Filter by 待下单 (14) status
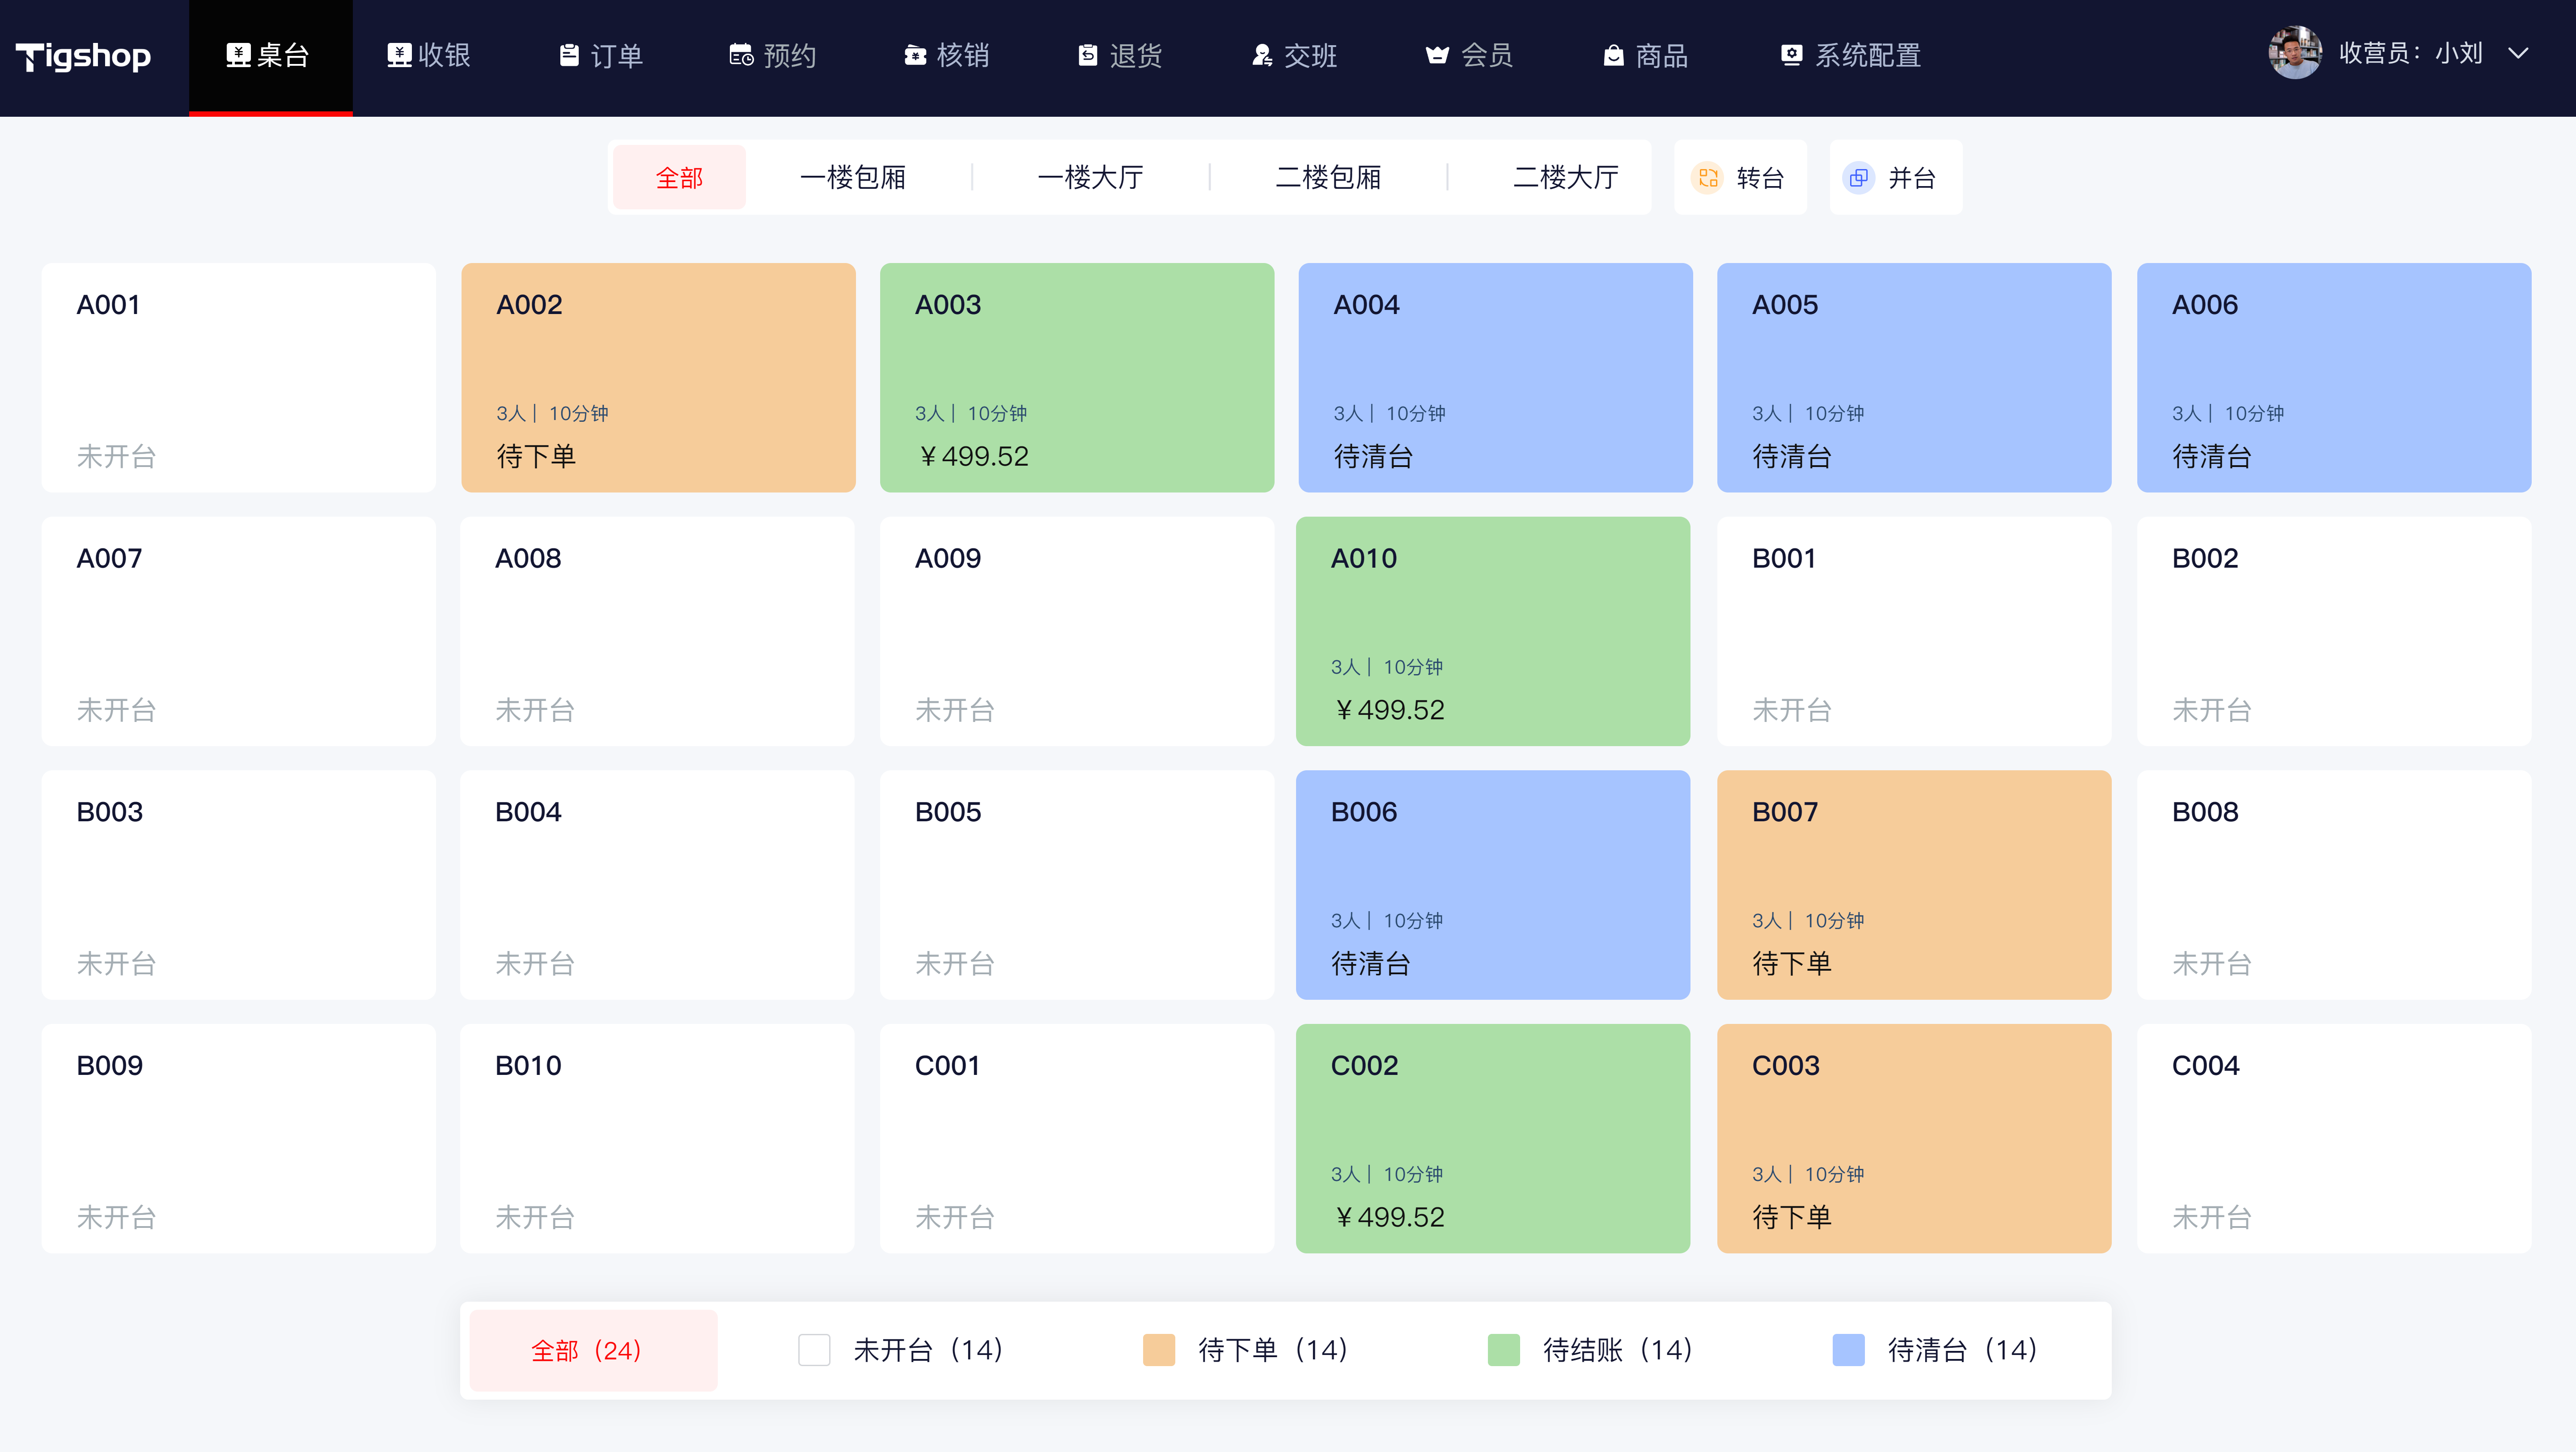The height and width of the screenshot is (1452, 2576). pos(1245,1350)
